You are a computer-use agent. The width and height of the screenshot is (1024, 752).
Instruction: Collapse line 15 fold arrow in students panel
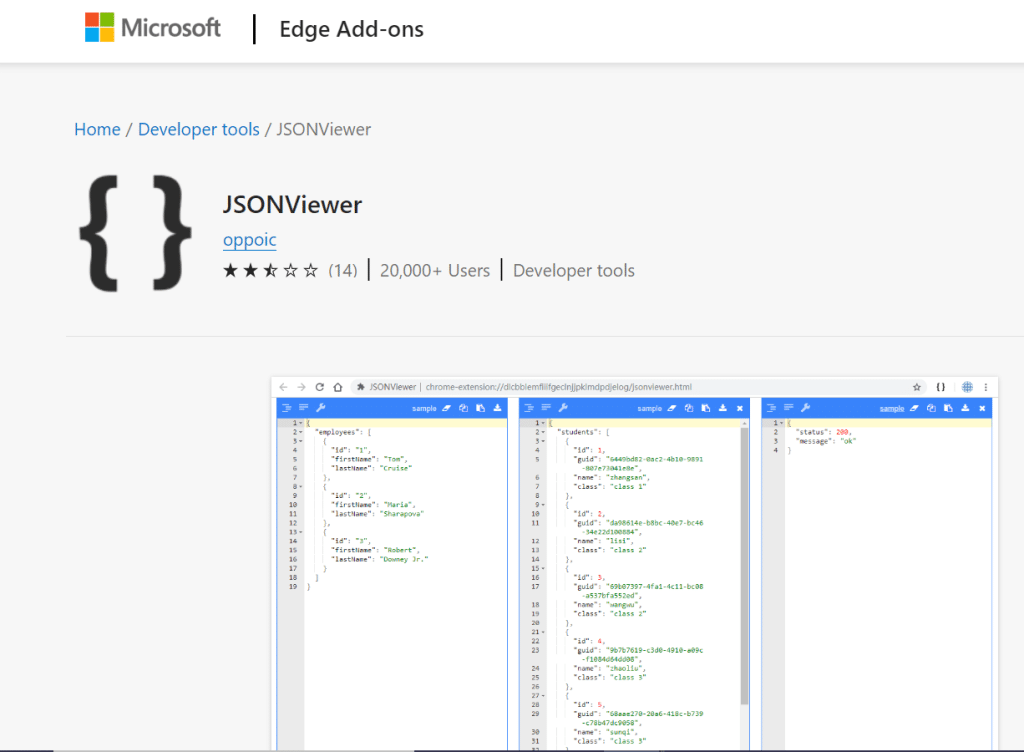[x=543, y=569]
